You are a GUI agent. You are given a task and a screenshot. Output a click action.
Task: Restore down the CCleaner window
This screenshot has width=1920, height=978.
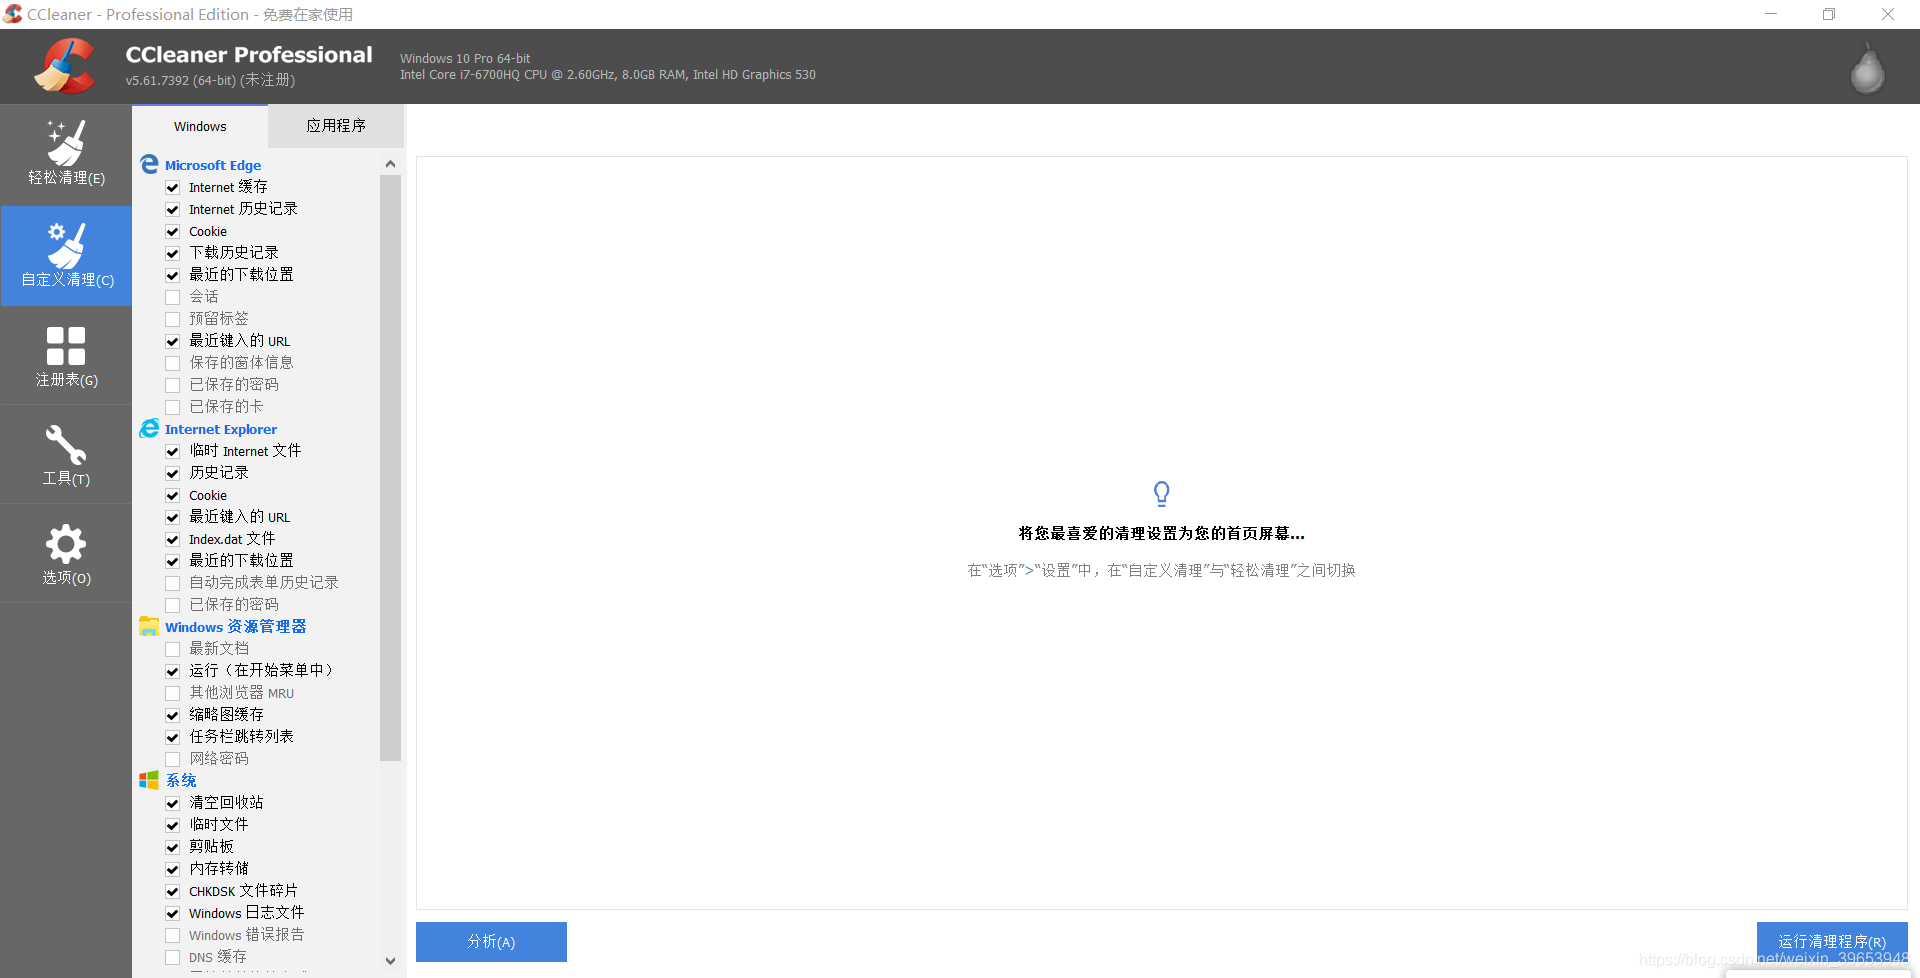pyautogui.click(x=1829, y=14)
